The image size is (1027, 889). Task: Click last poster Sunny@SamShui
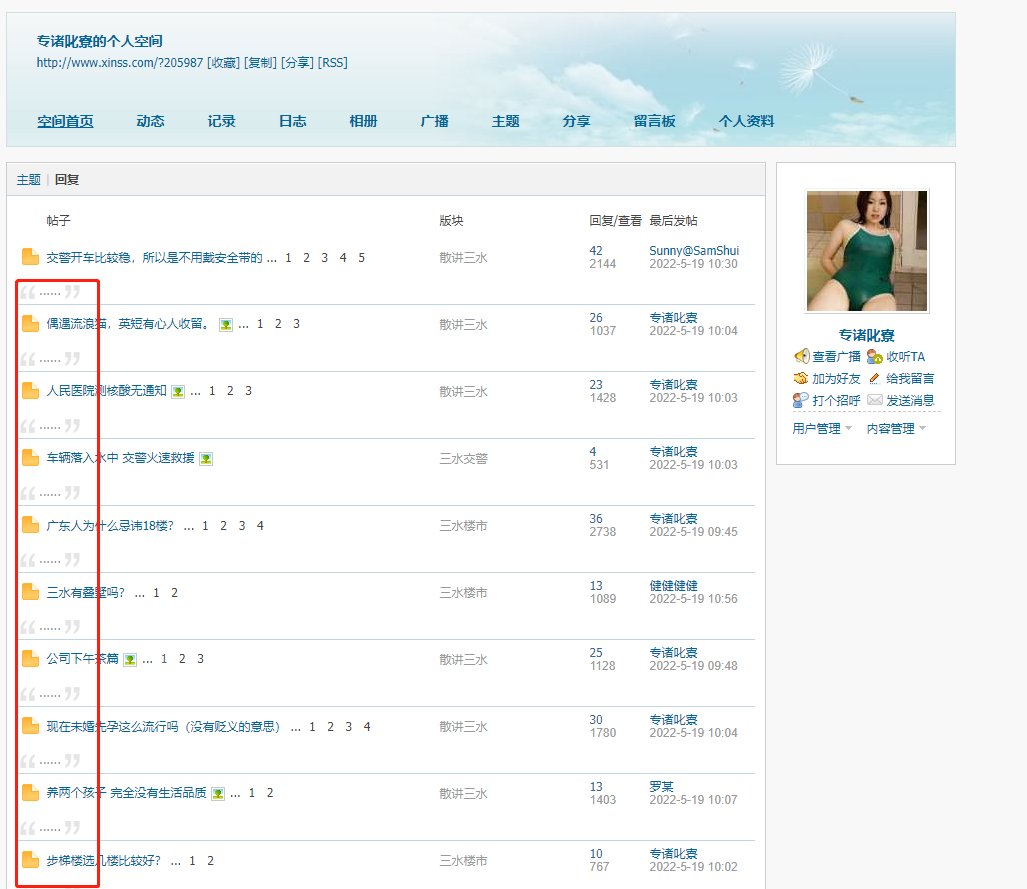tap(694, 250)
